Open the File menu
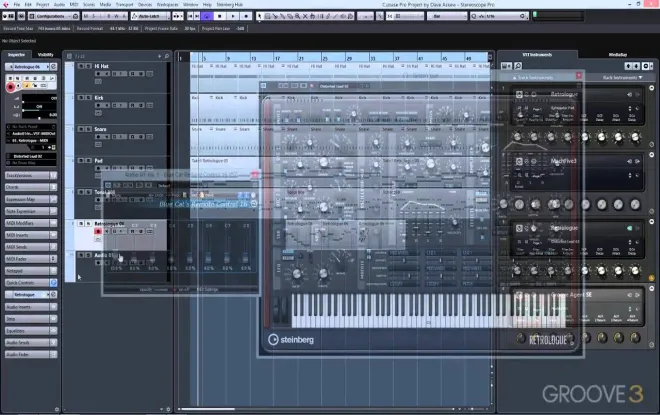 coord(16,5)
